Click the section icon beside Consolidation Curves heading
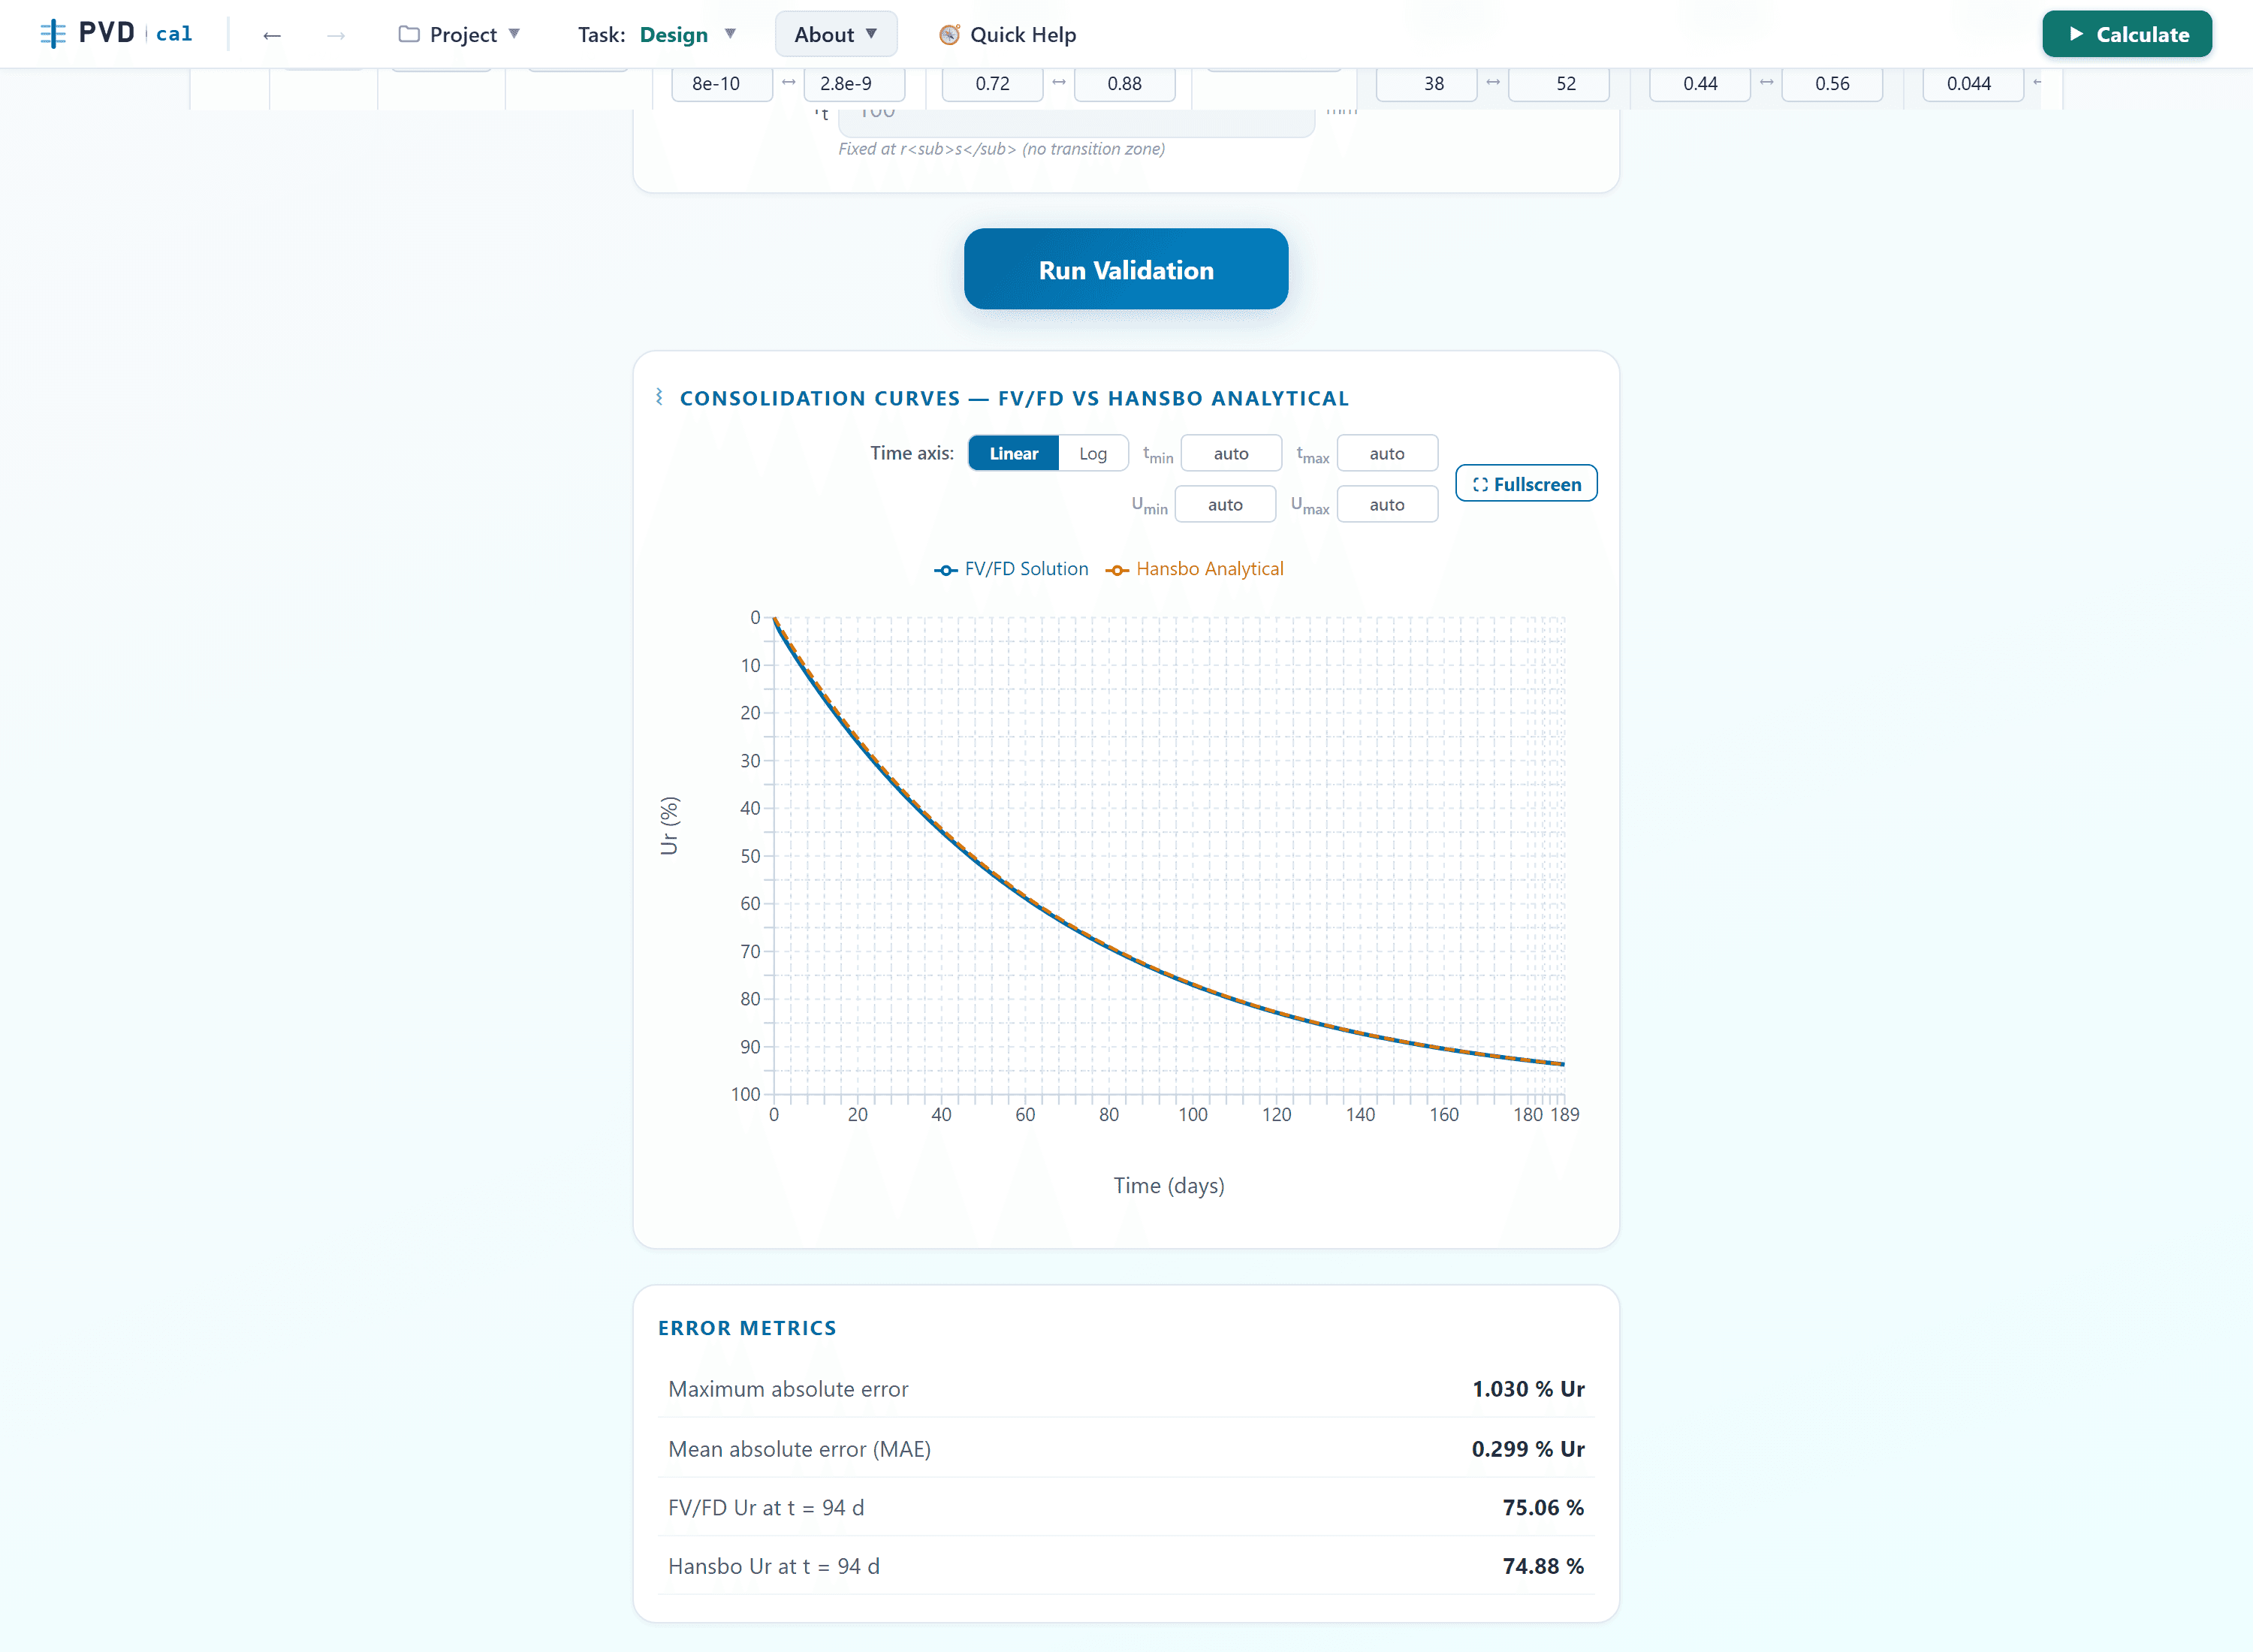Screen dimensions: 2253x1652 [x=660, y=397]
